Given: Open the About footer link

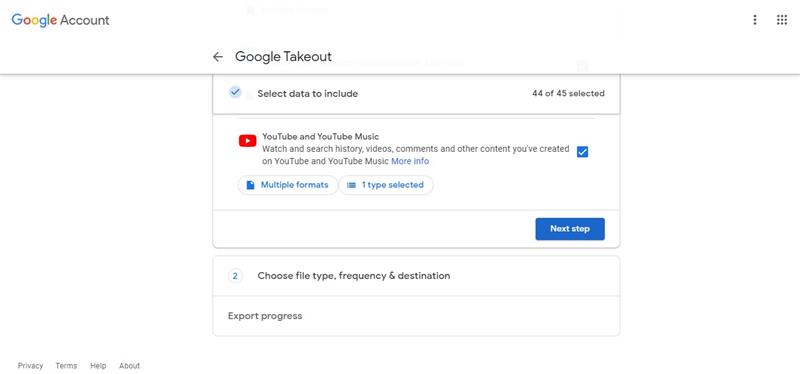Looking at the screenshot, I should tap(130, 366).
